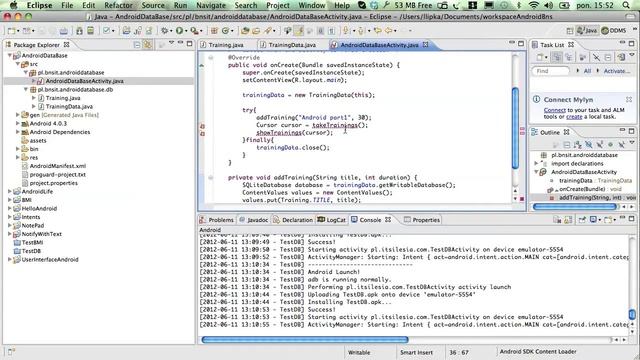Viewport: 640px width, 360px height.
Task: Expand the UserInterfaceAndroid project
Action: (x=9, y=260)
